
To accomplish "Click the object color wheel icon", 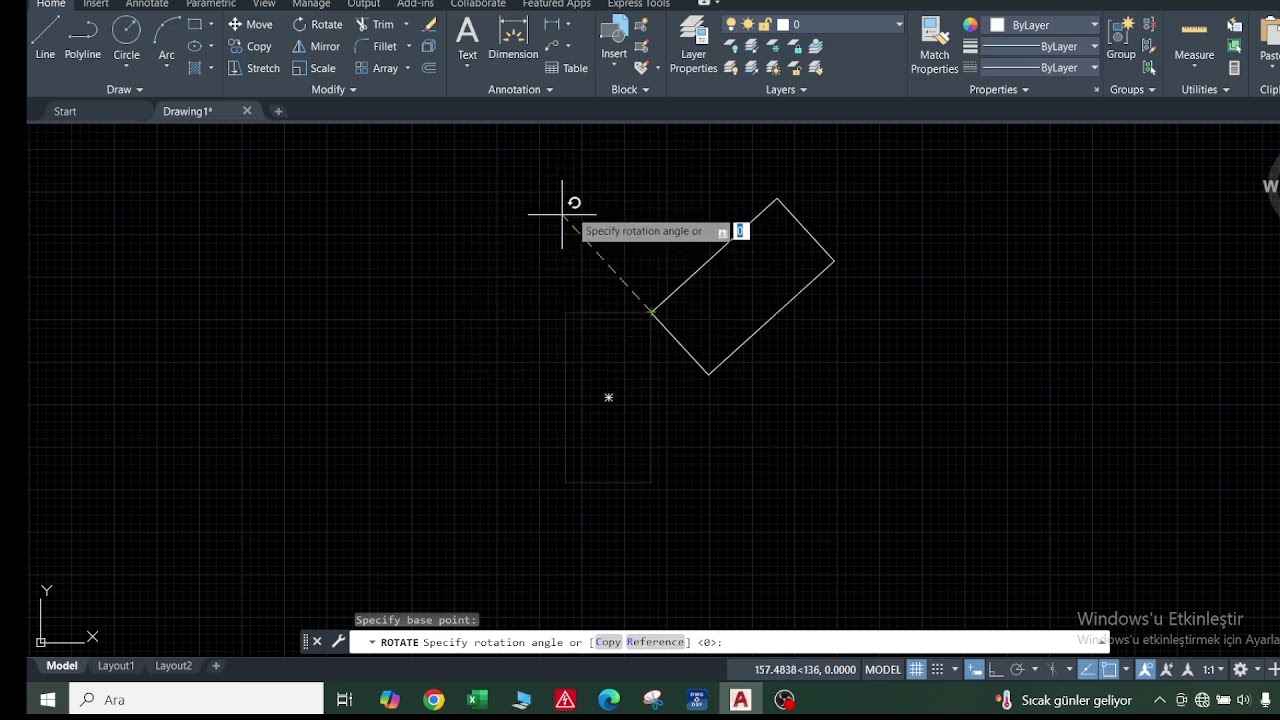I will point(970,24).
